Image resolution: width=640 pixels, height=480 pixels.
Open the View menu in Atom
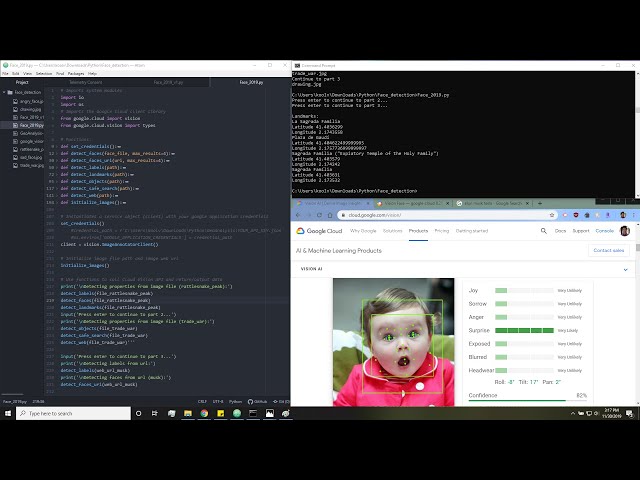tap(27, 73)
